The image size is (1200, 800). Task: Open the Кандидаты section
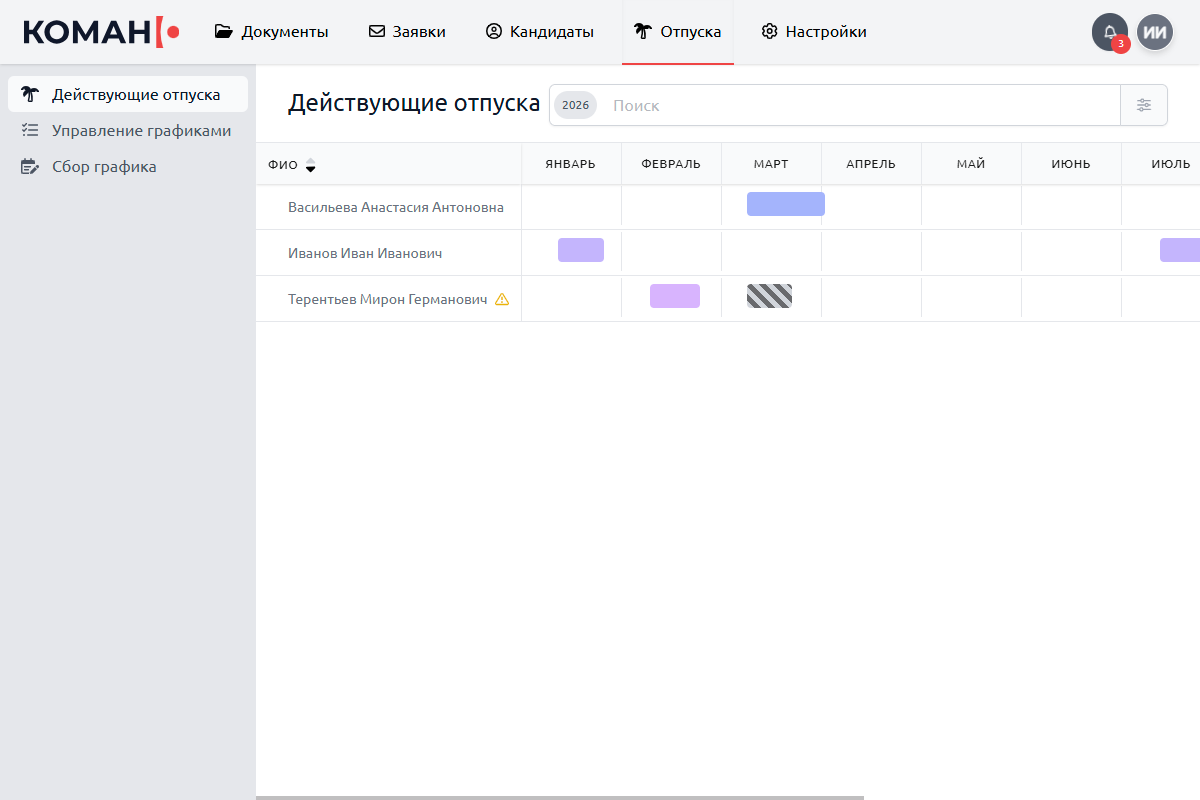(540, 32)
